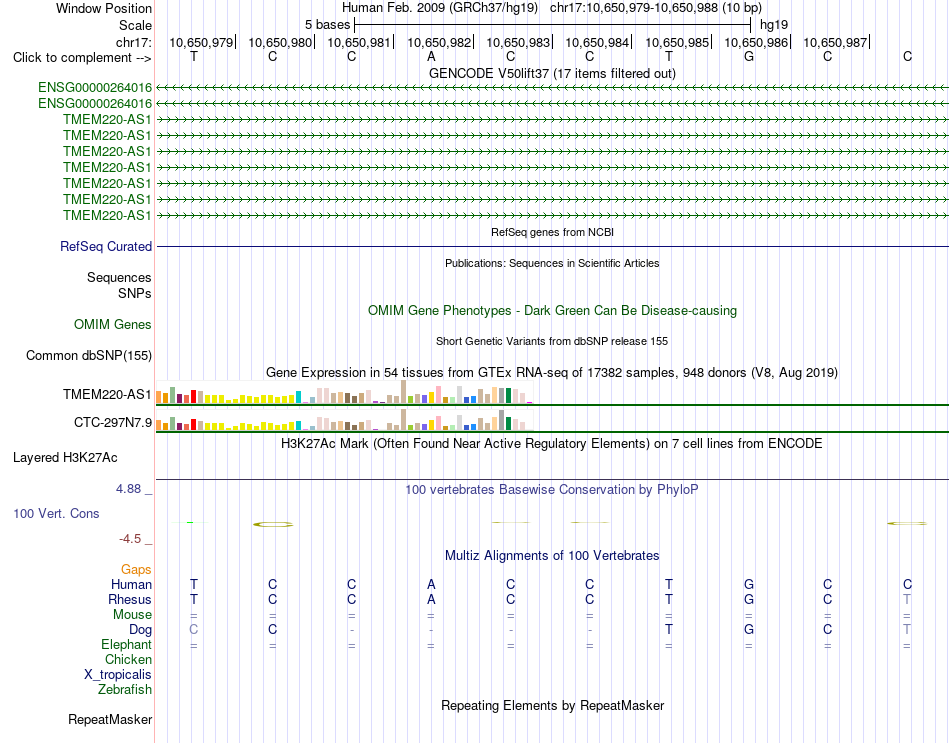Click position label 10,650,985 on the ruler
Viewport: 950px width, 743px height.
(x=677, y=42)
